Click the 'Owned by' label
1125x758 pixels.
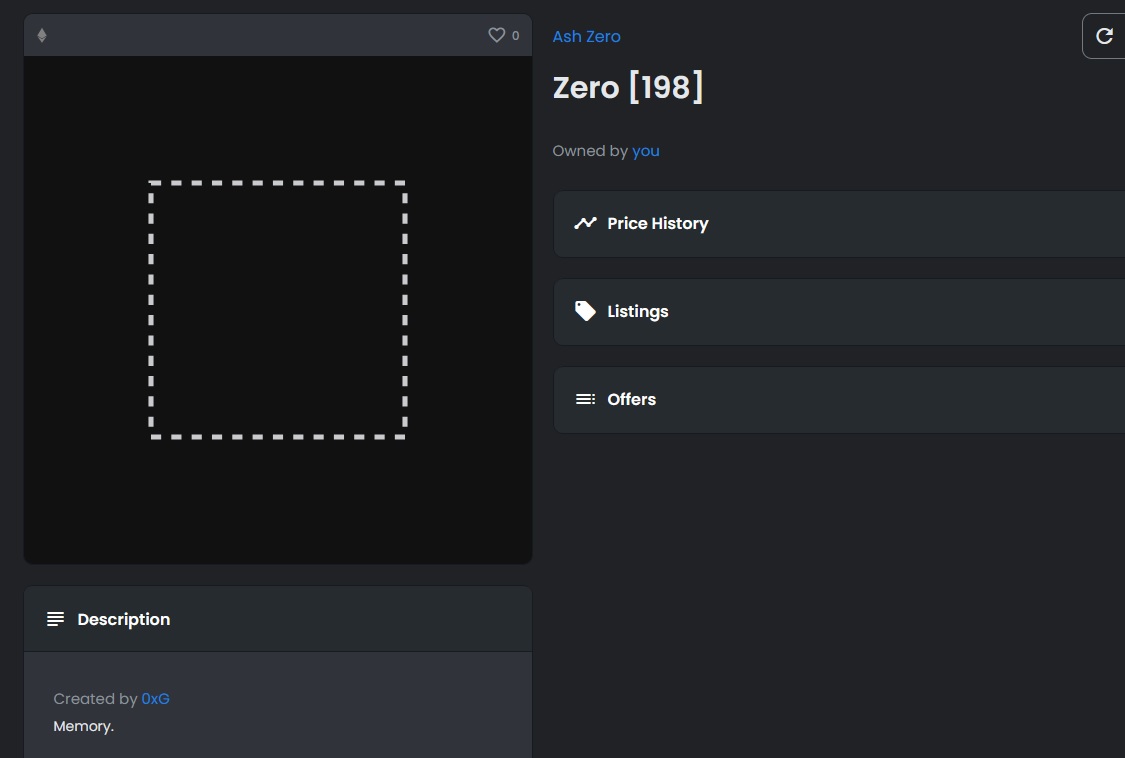[590, 151]
